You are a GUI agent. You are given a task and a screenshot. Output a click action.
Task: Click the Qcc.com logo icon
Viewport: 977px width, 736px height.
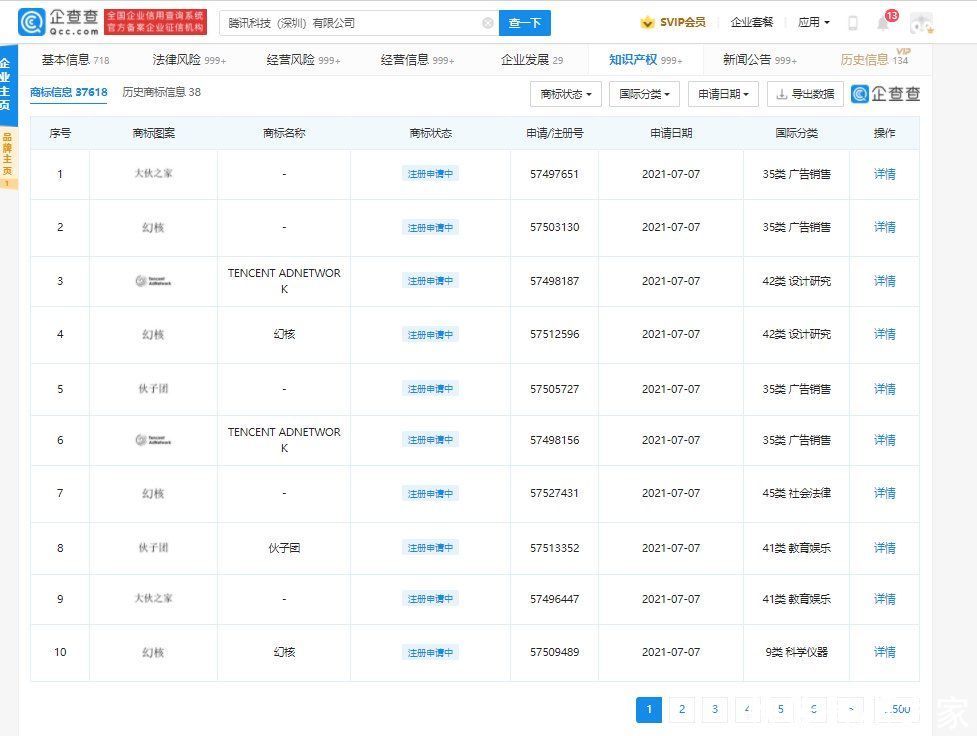pyautogui.click(x=31, y=22)
